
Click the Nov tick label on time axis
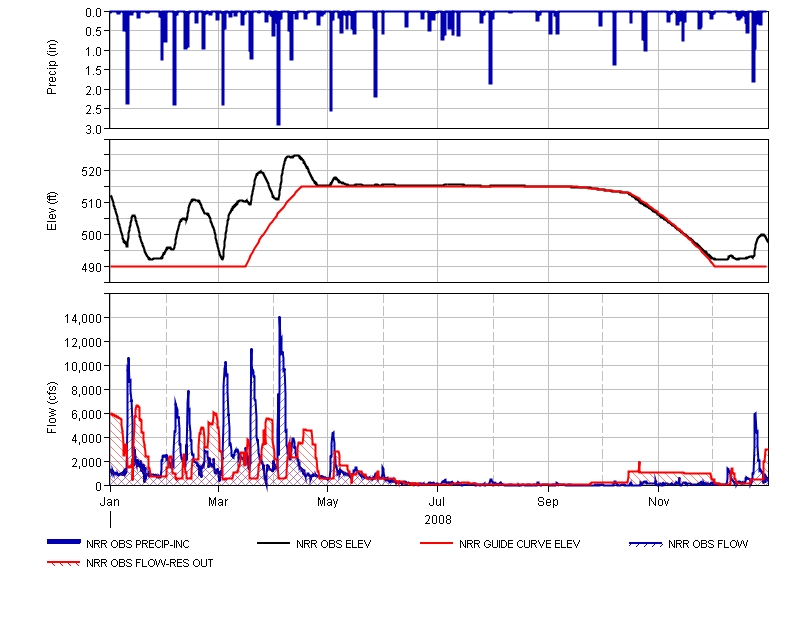[658, 502]
